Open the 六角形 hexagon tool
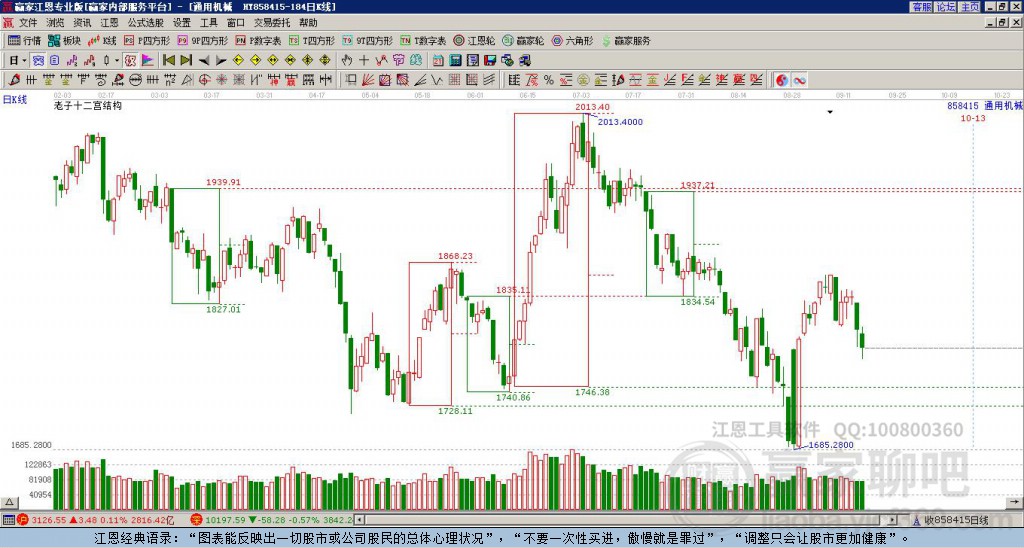The width and height of the screenshot is (1024, 548). coord(572,40)
